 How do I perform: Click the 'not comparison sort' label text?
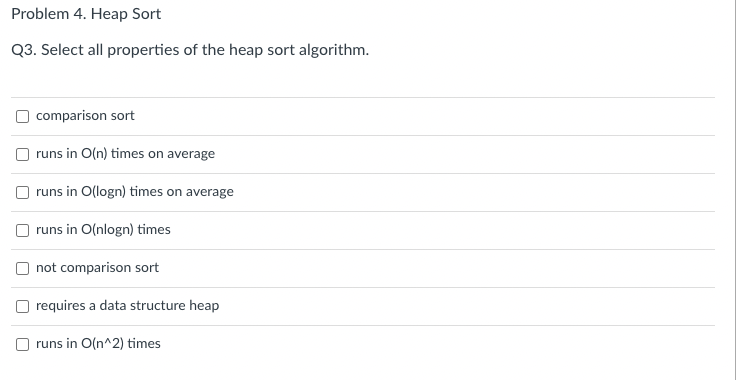pyautogui.click(x=97, y=268)
